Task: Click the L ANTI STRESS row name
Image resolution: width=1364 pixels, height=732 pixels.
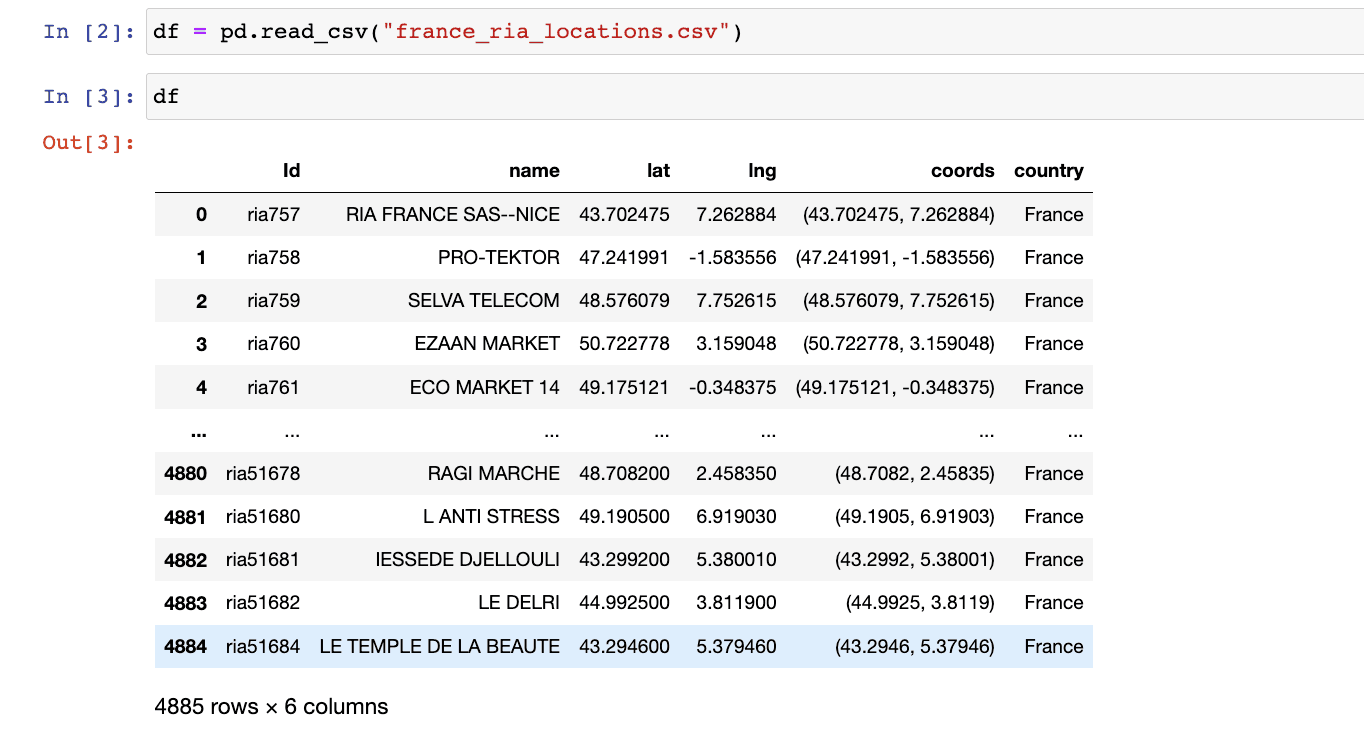Action: click(491, 517)
